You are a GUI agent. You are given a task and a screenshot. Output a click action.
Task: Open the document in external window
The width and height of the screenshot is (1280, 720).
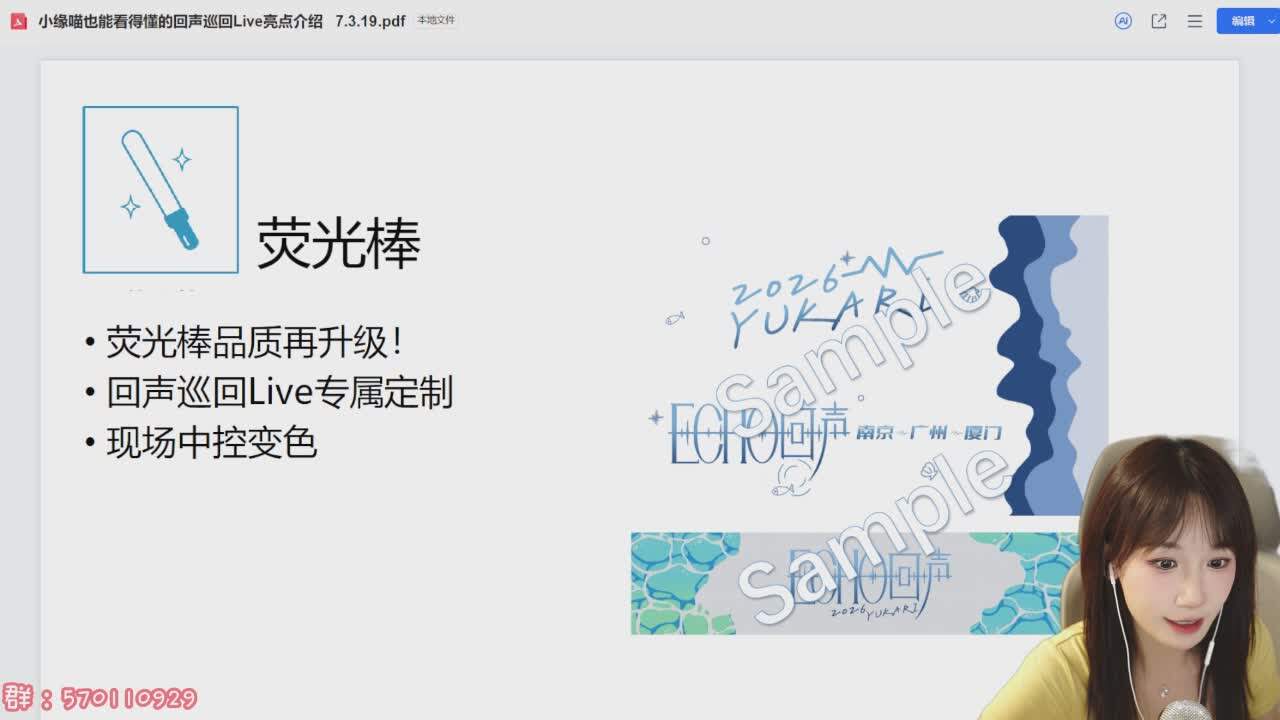click(1159, 21)
